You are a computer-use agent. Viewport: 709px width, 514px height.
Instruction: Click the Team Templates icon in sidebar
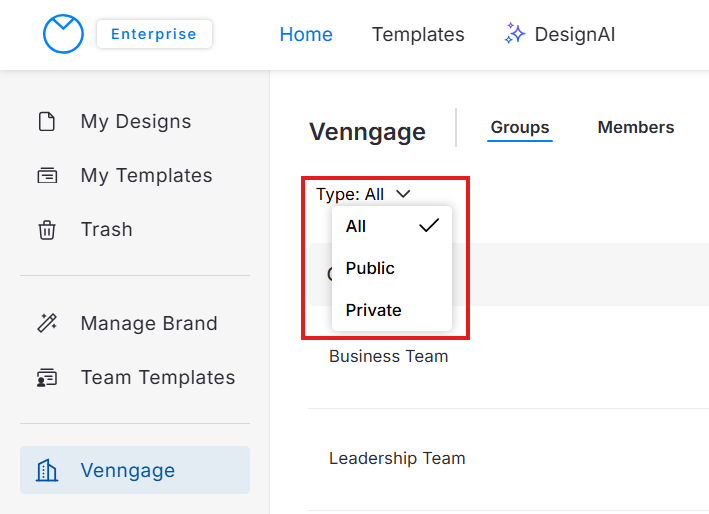coord(47,378)
